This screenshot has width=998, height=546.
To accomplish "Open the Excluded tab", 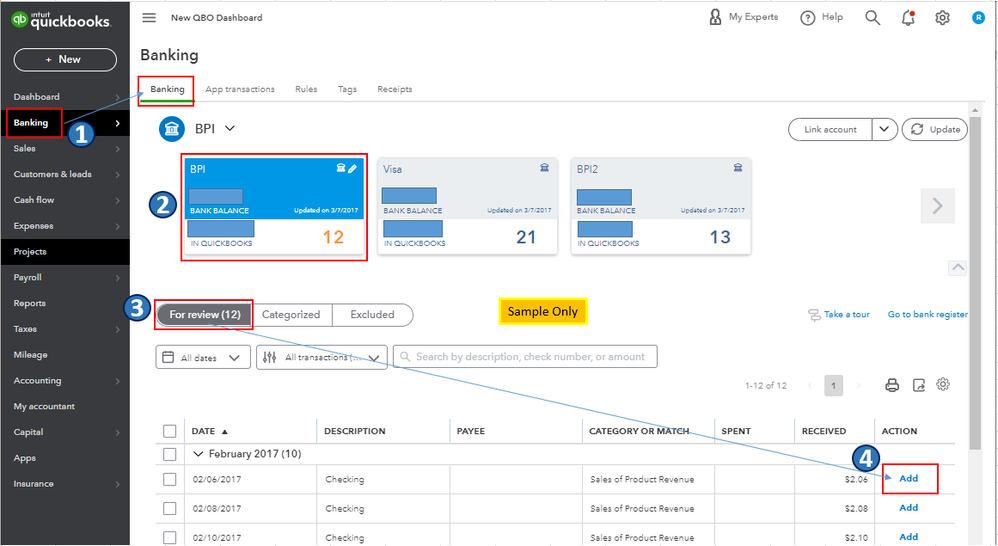I will 372,314.
